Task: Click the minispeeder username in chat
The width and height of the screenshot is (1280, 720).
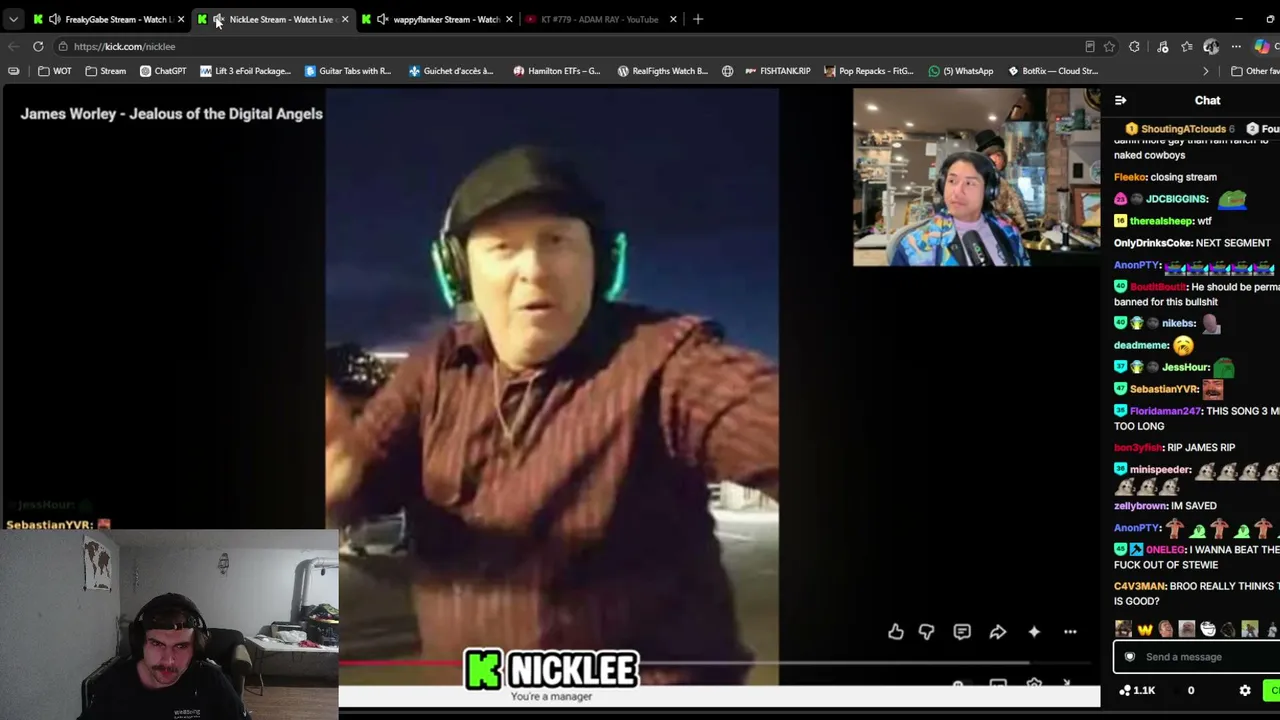Action: tap(1160, 469)
